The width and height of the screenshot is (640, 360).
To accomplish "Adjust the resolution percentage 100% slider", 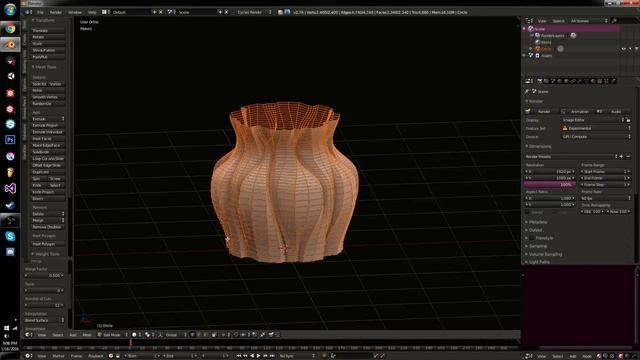I will pos(550,184).
